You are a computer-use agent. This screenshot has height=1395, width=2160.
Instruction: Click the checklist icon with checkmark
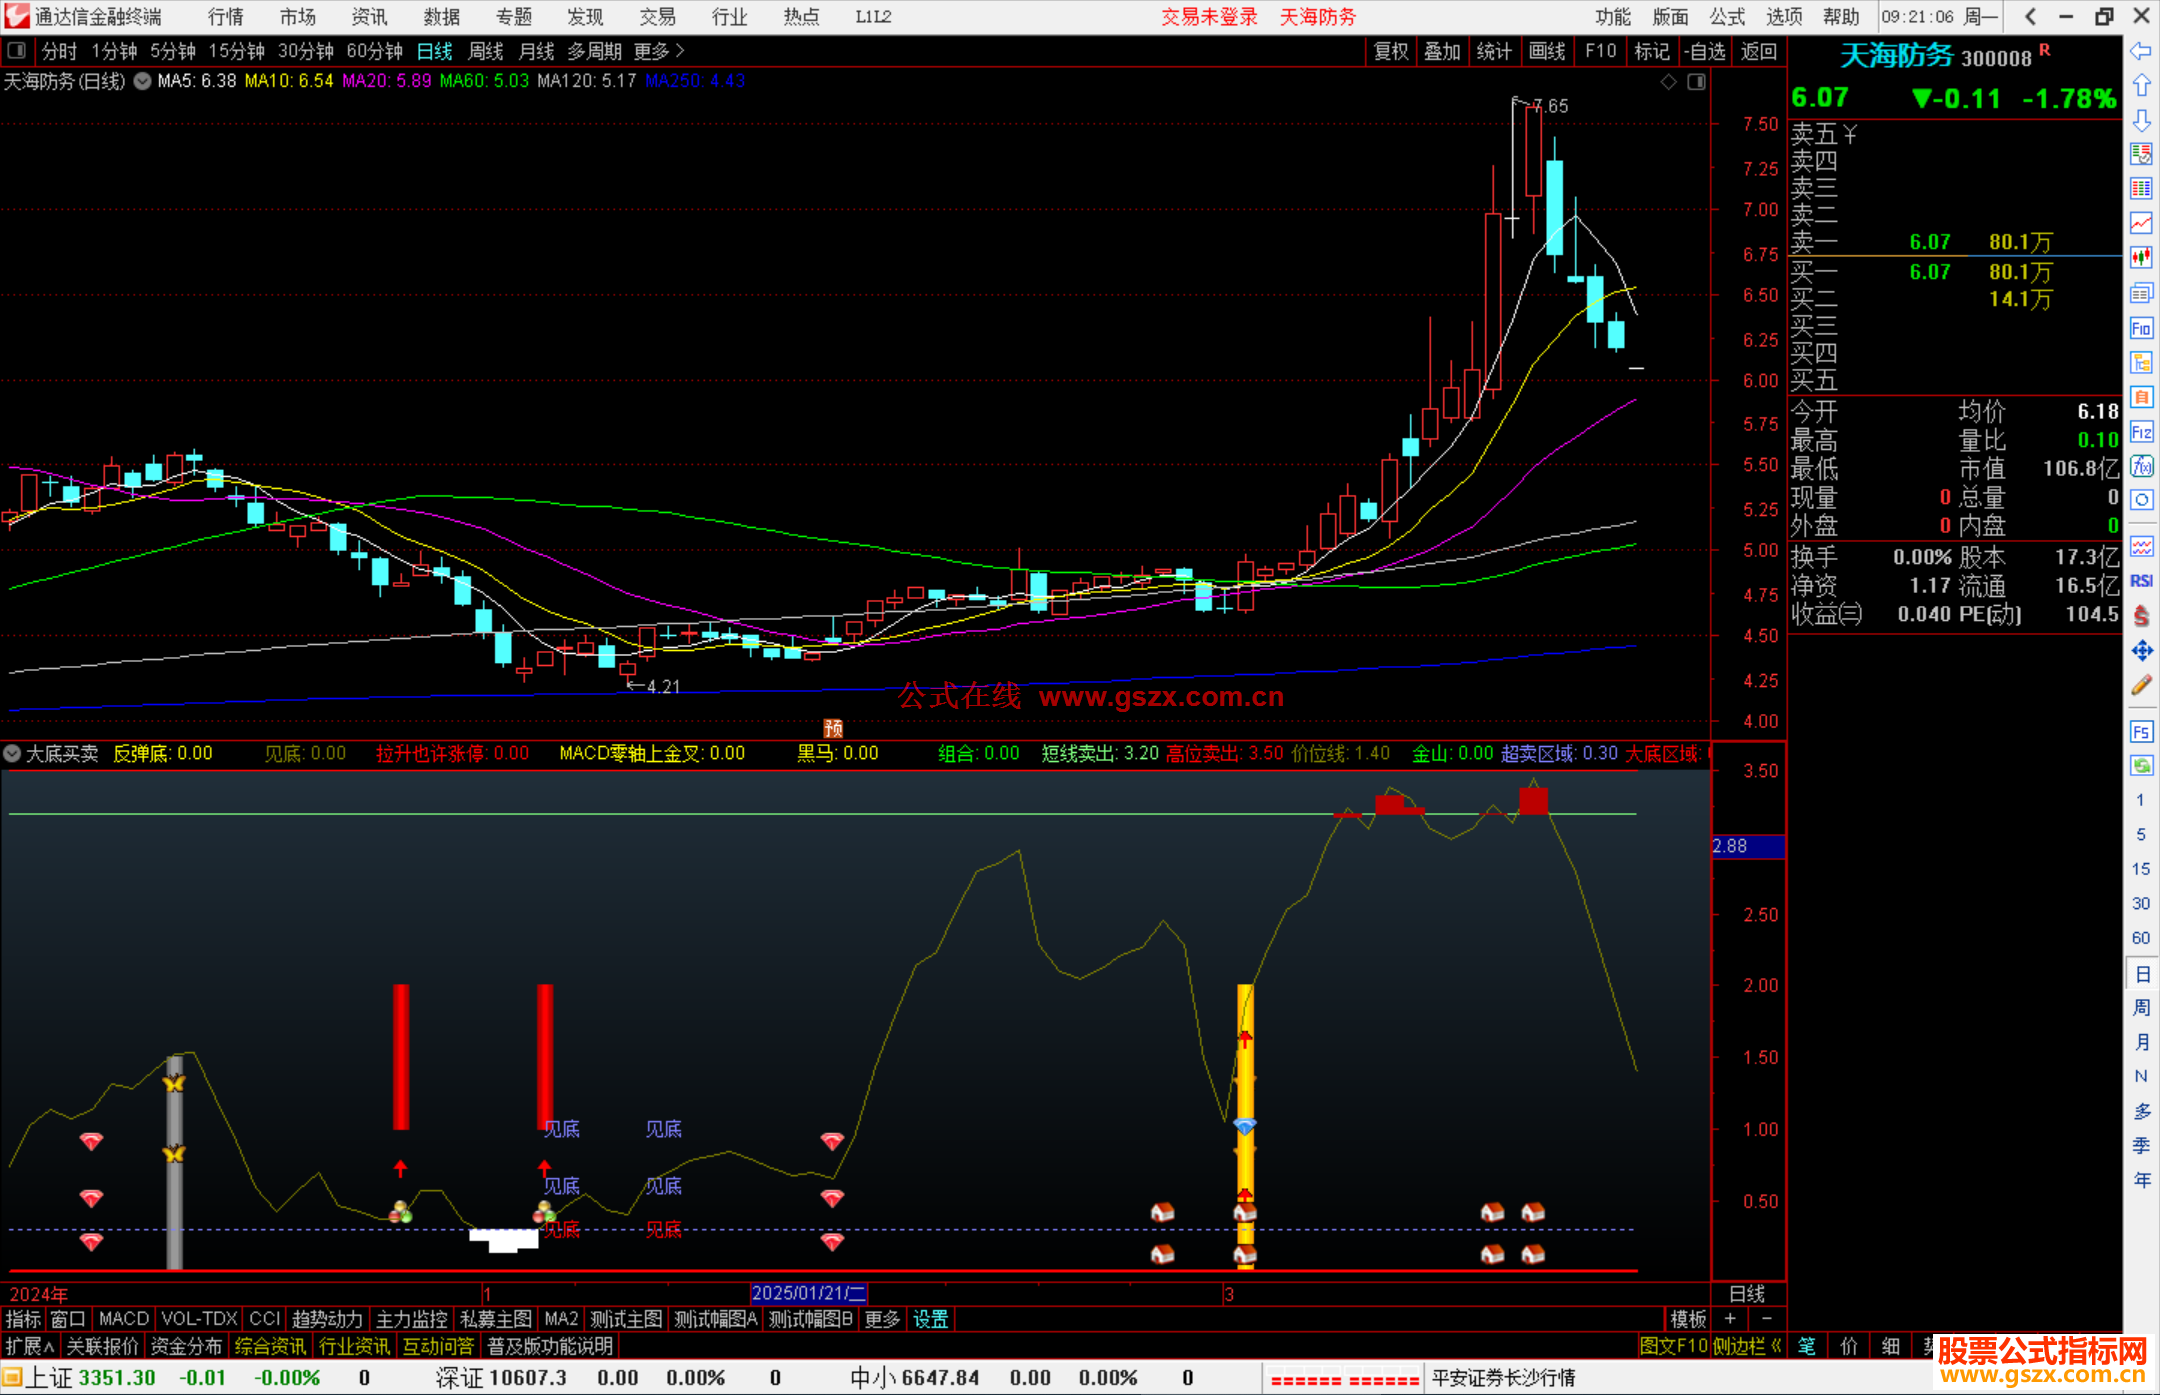2141,155
